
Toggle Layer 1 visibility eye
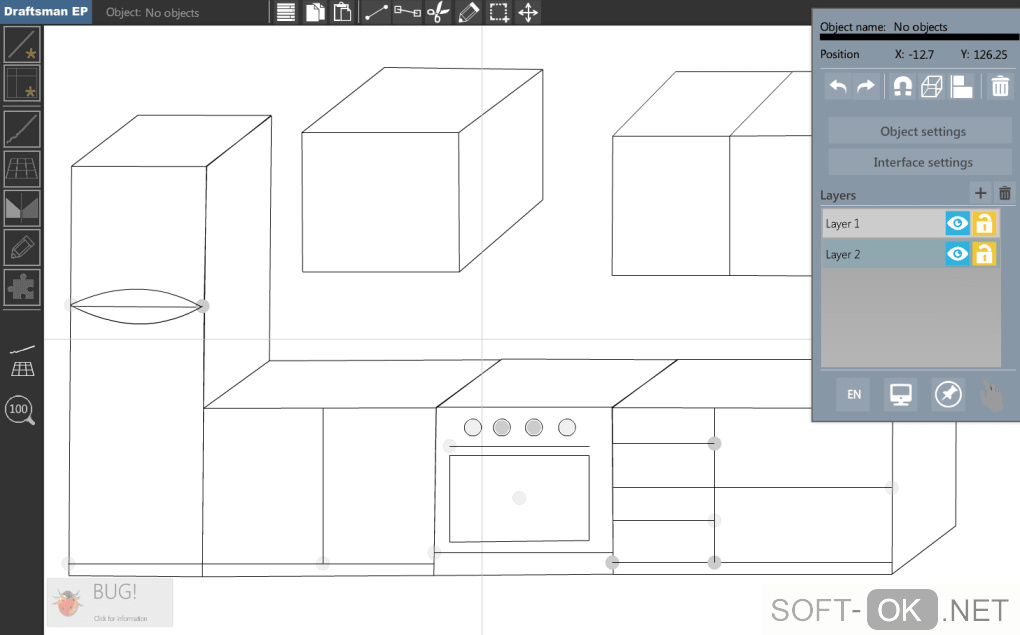[x=957, y=223]
